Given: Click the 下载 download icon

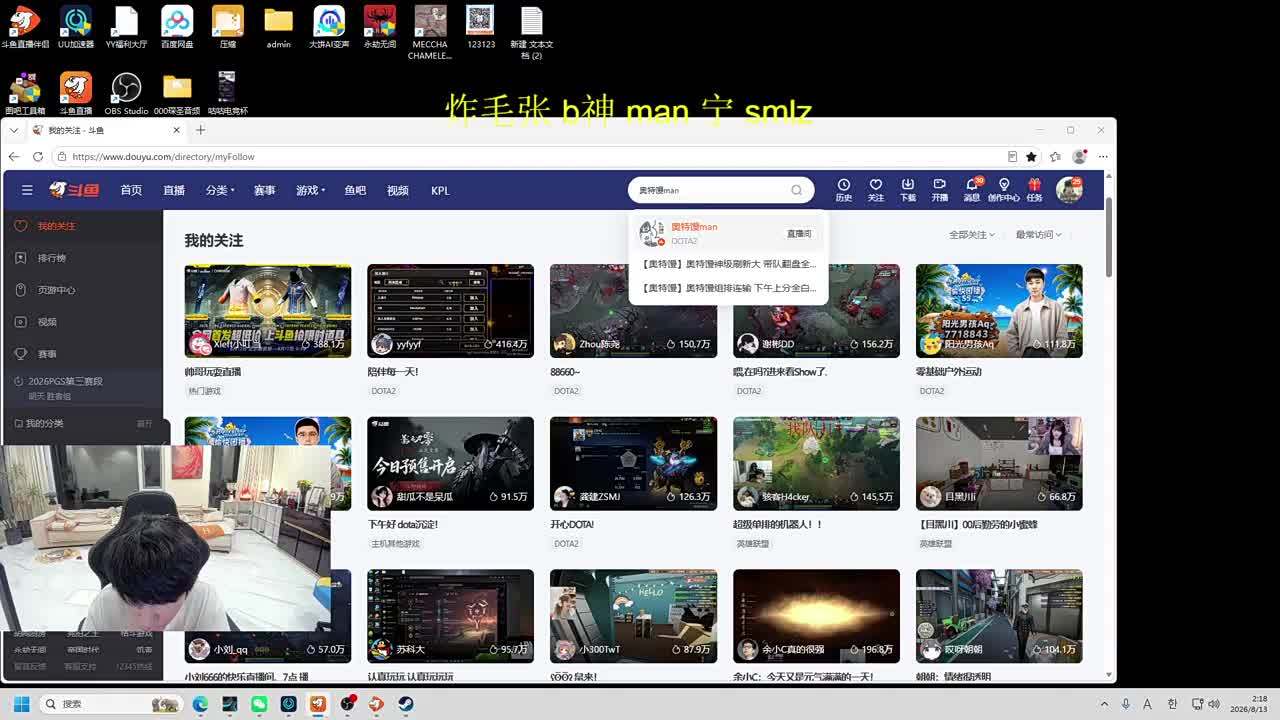Looking at the screenshot, I should (908, 190).
